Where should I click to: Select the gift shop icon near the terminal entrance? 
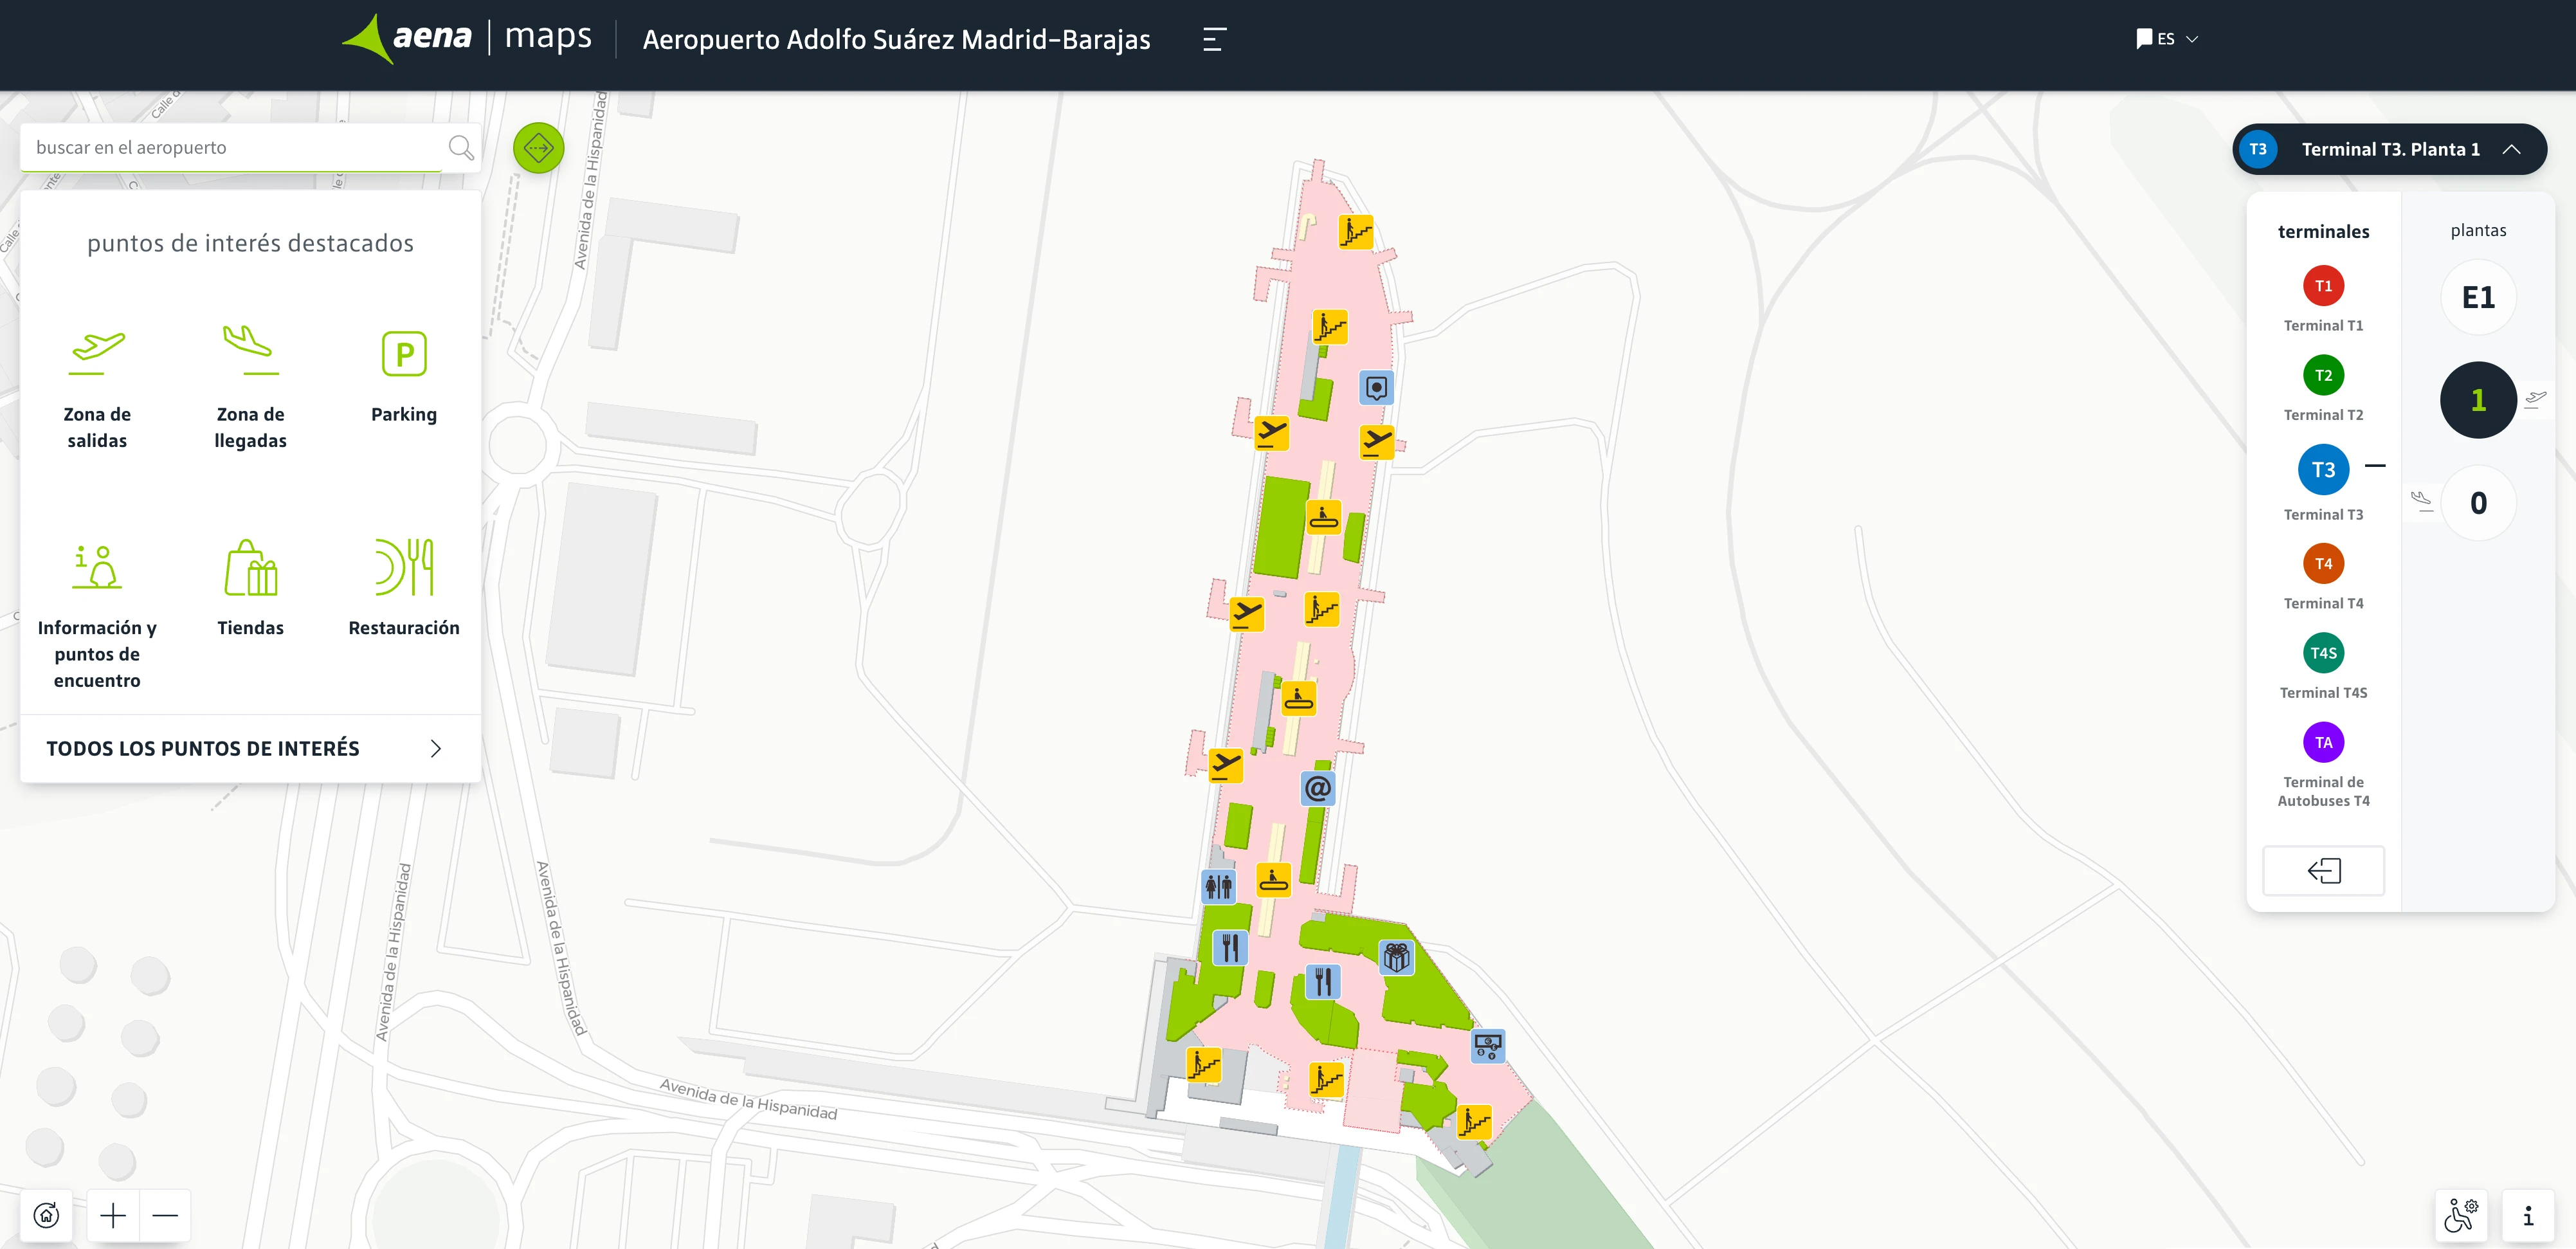(x=1396, y=957)
